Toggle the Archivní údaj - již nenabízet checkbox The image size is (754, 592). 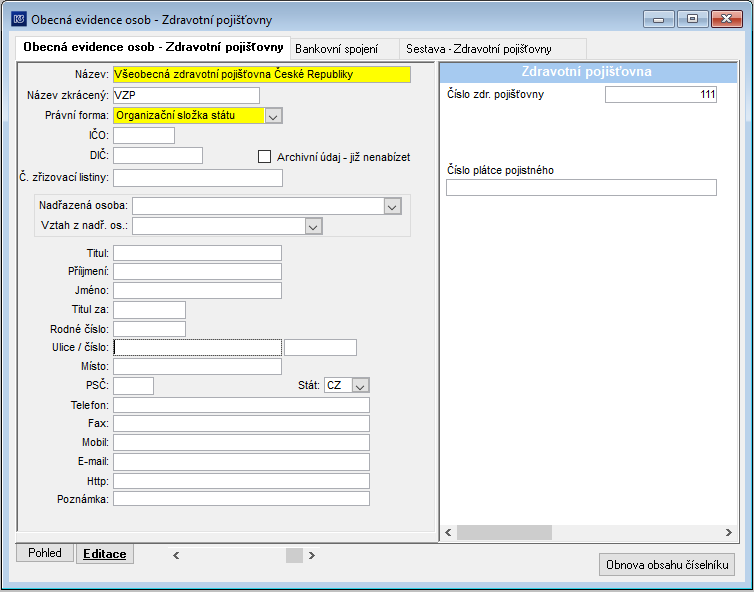pos(264,157)
